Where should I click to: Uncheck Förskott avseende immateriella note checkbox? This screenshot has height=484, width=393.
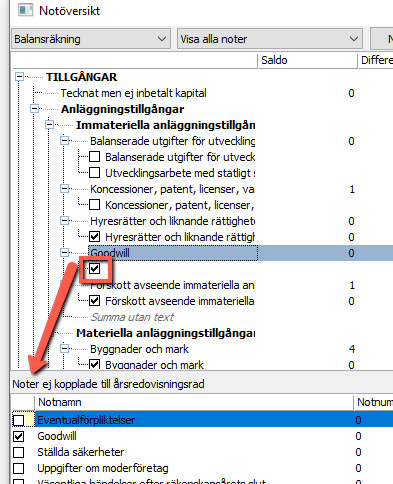click(95, 301)
